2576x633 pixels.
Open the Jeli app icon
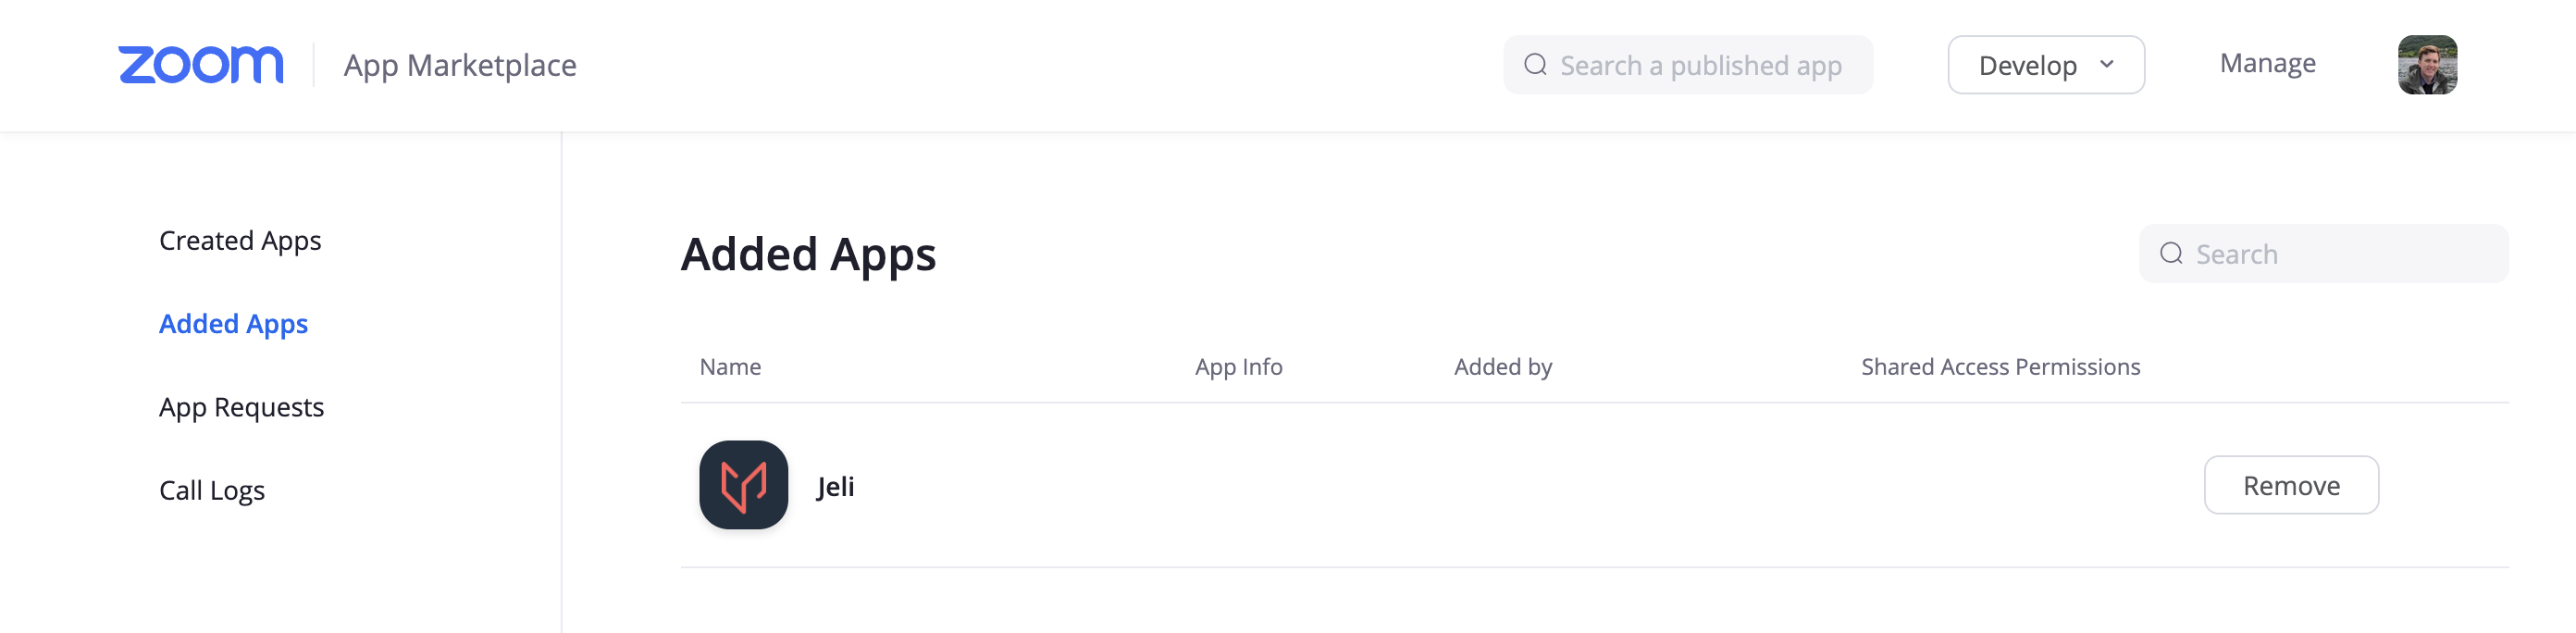pyautogui.click(x=743, y=485)
